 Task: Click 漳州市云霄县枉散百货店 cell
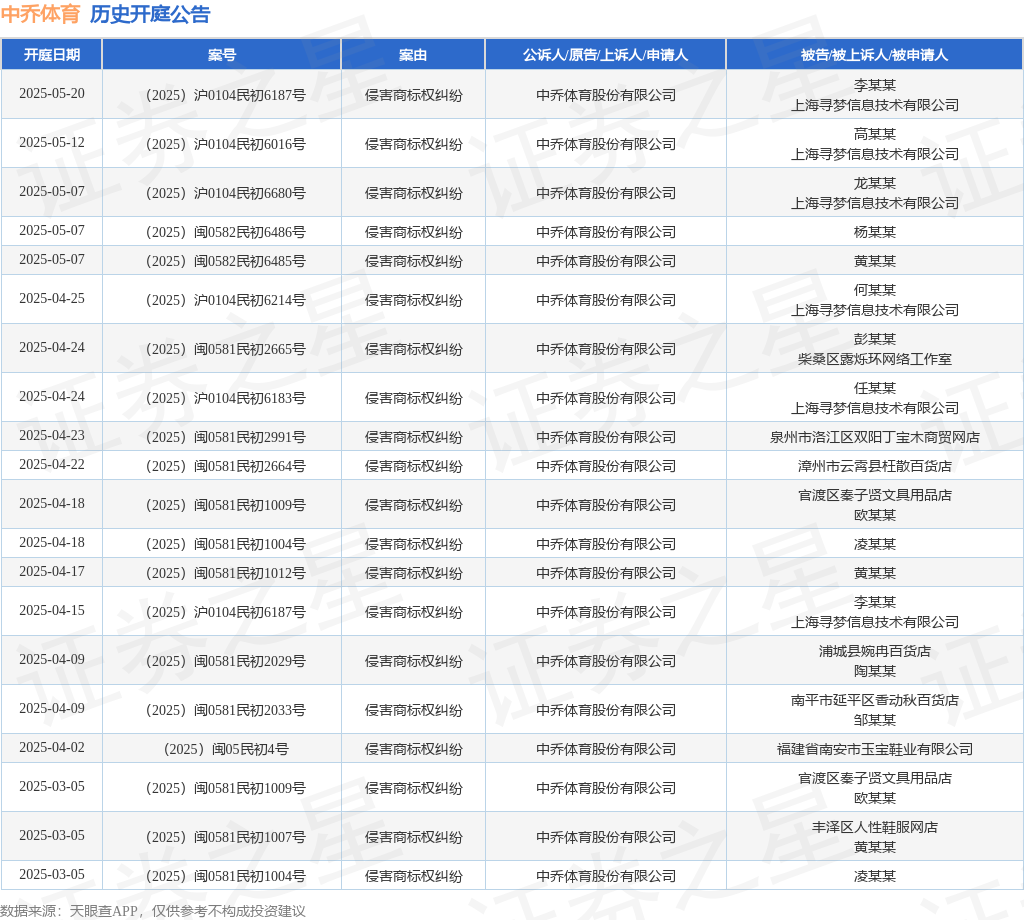point(874,466)
